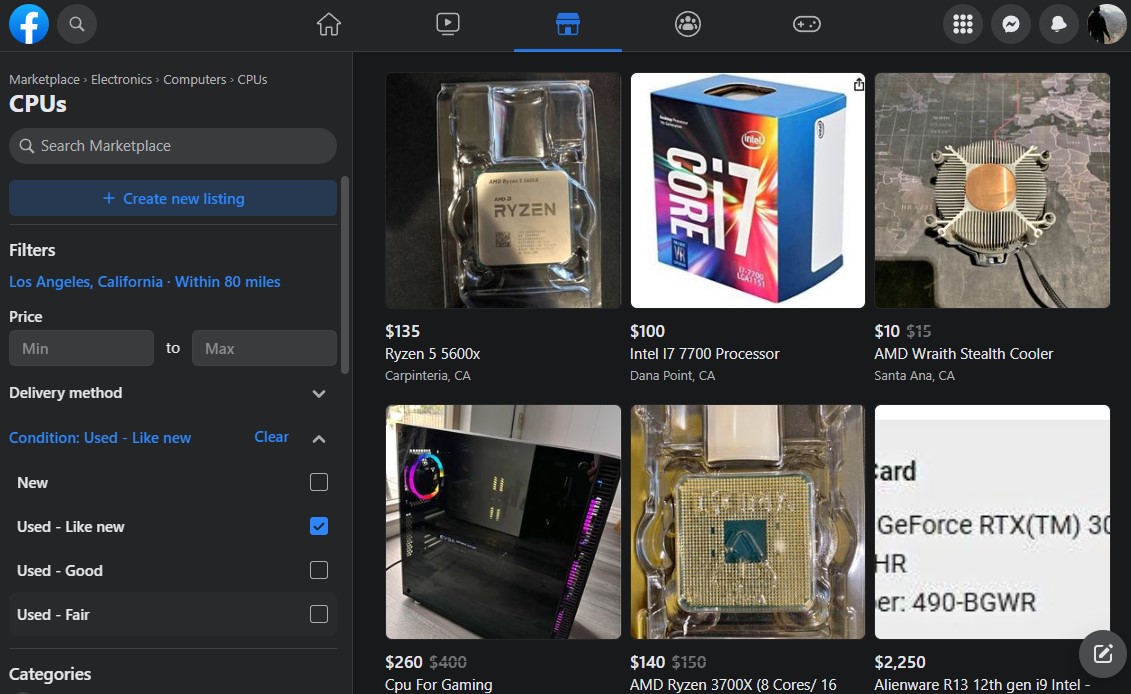This screenshot has height=694, width=1131.
Task: Switch to the Home tab
Action: (328, 24)
